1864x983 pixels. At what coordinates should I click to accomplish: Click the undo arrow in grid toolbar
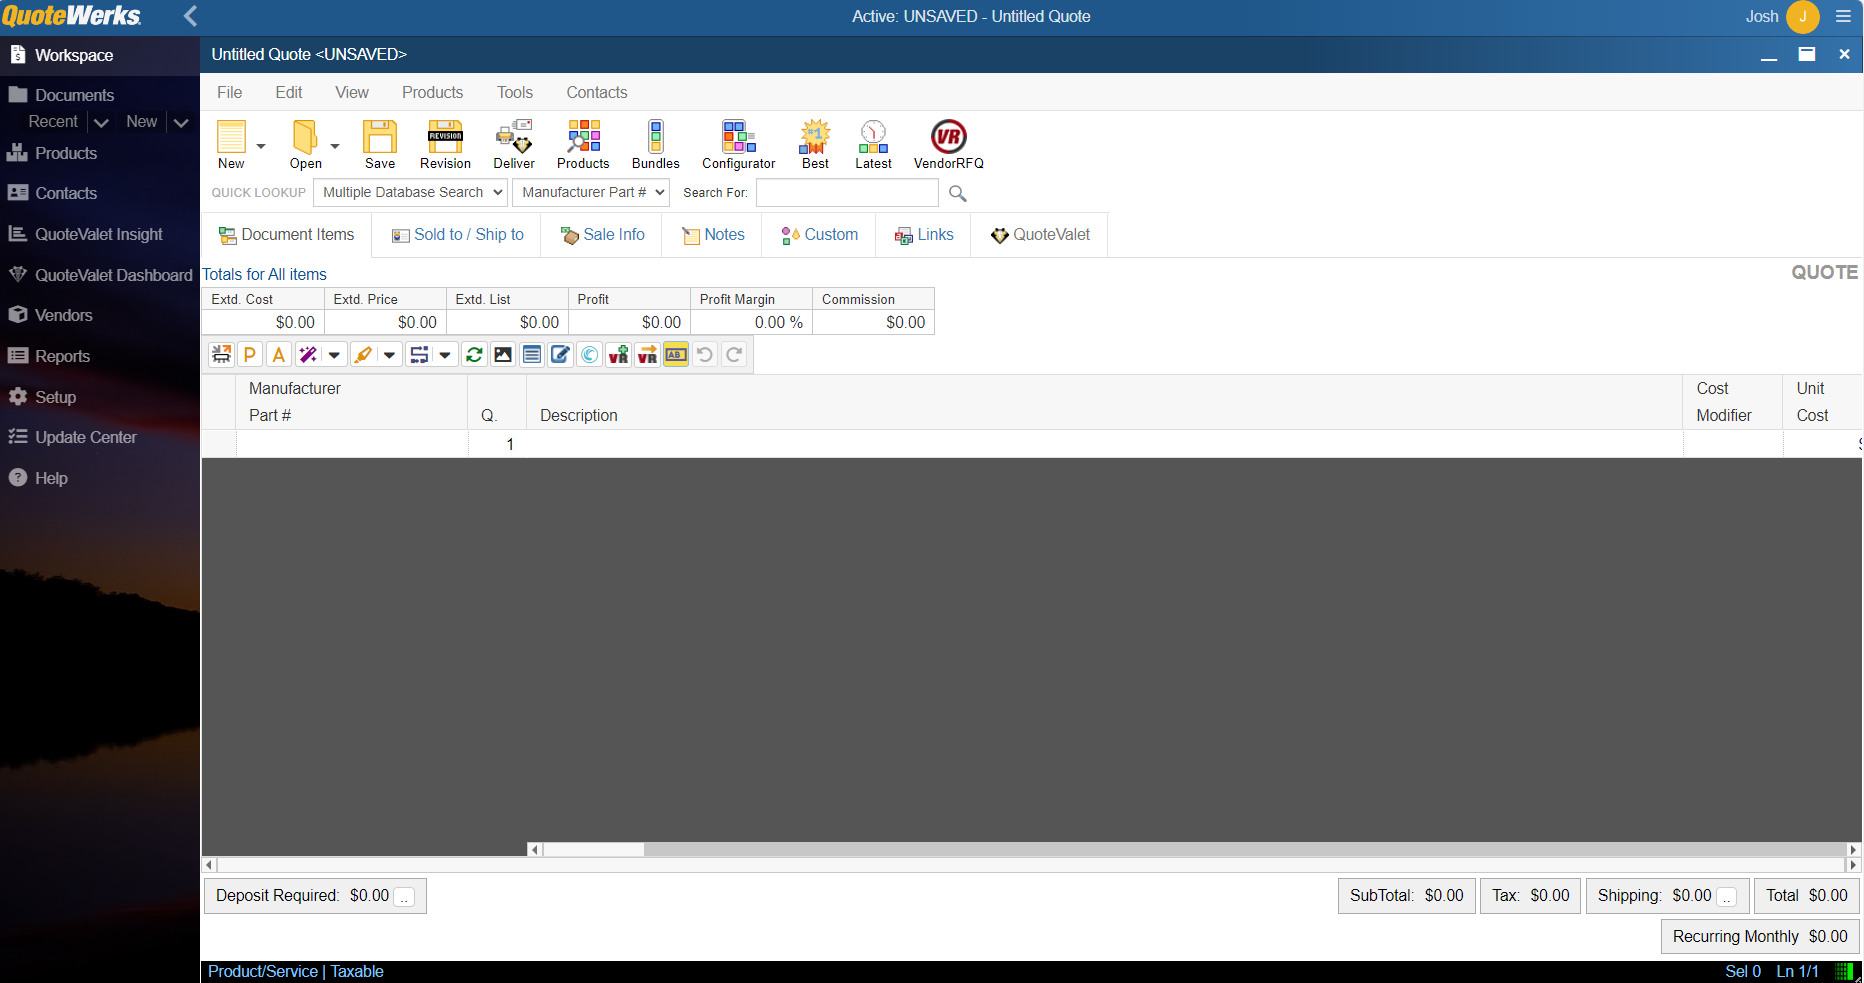pyautogui.click(x=705, y=355)
